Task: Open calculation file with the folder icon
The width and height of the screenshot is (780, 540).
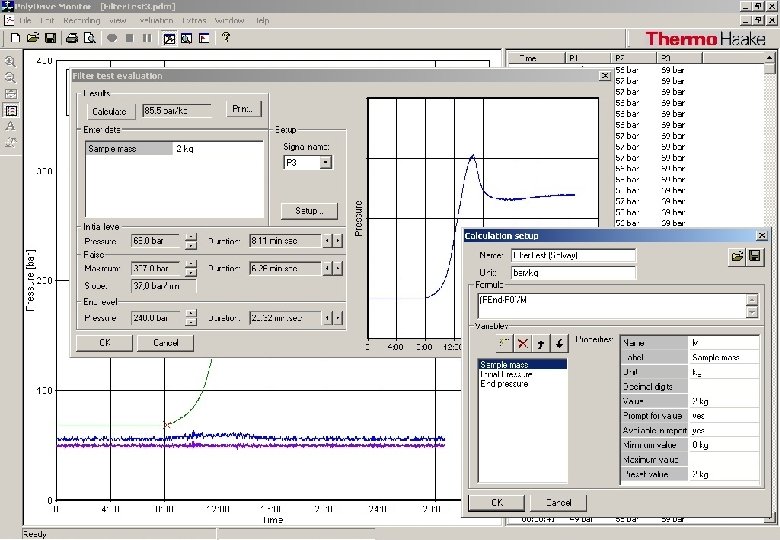Action: click(x=737, y=257)
